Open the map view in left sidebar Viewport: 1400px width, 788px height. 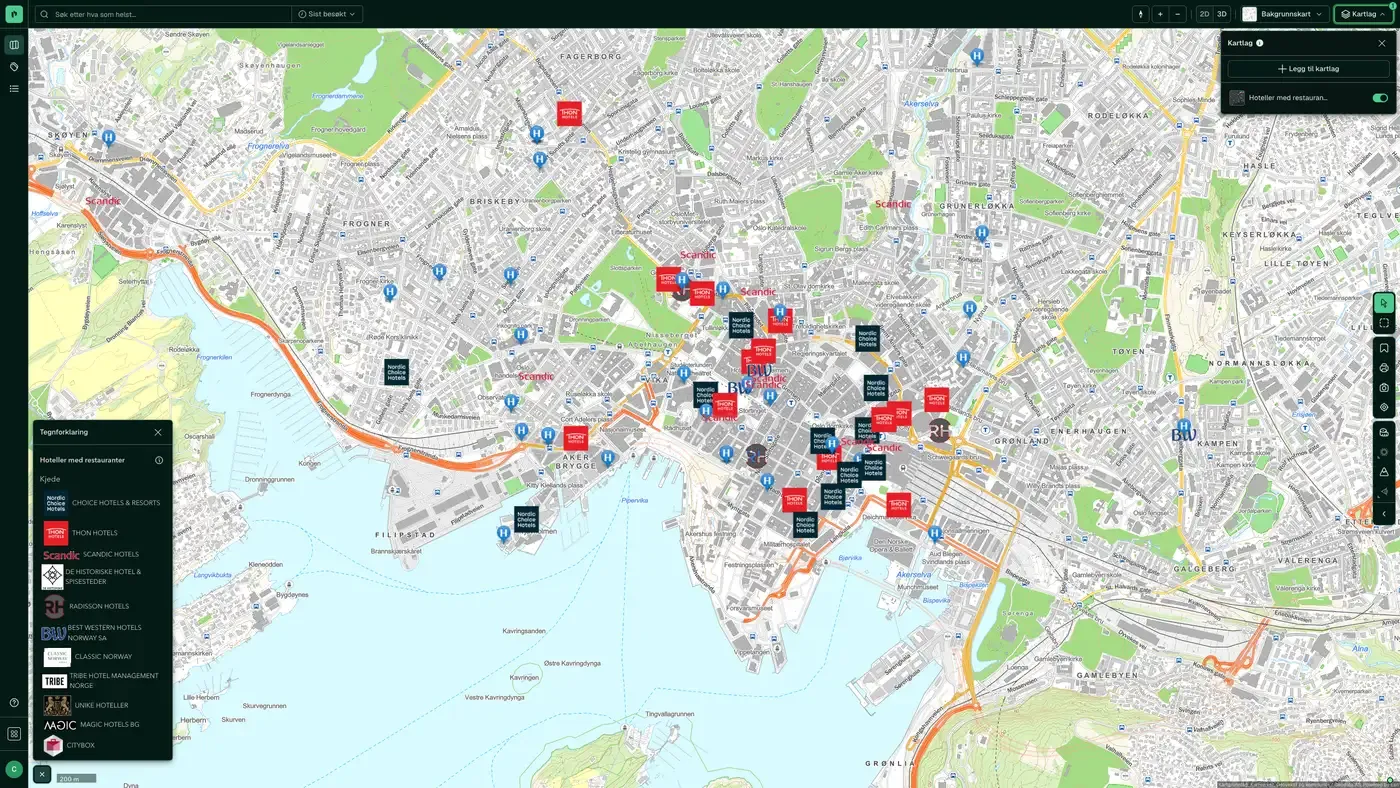(x=14, y=45)
